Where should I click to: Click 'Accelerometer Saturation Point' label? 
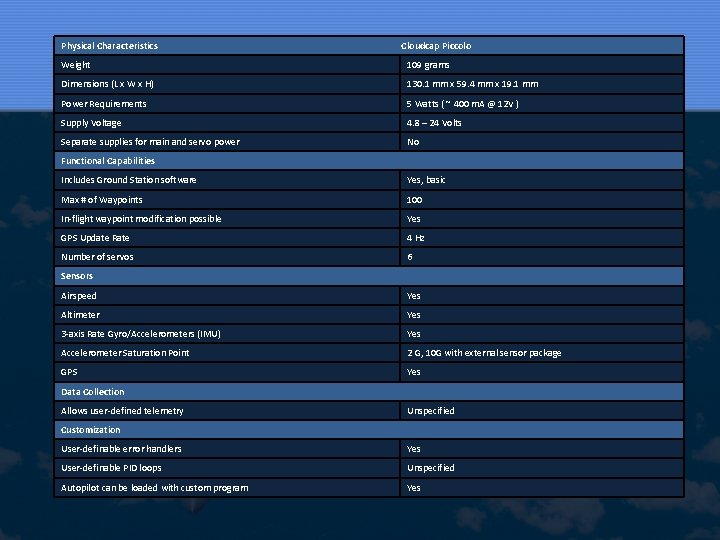(x=125, y=353)
